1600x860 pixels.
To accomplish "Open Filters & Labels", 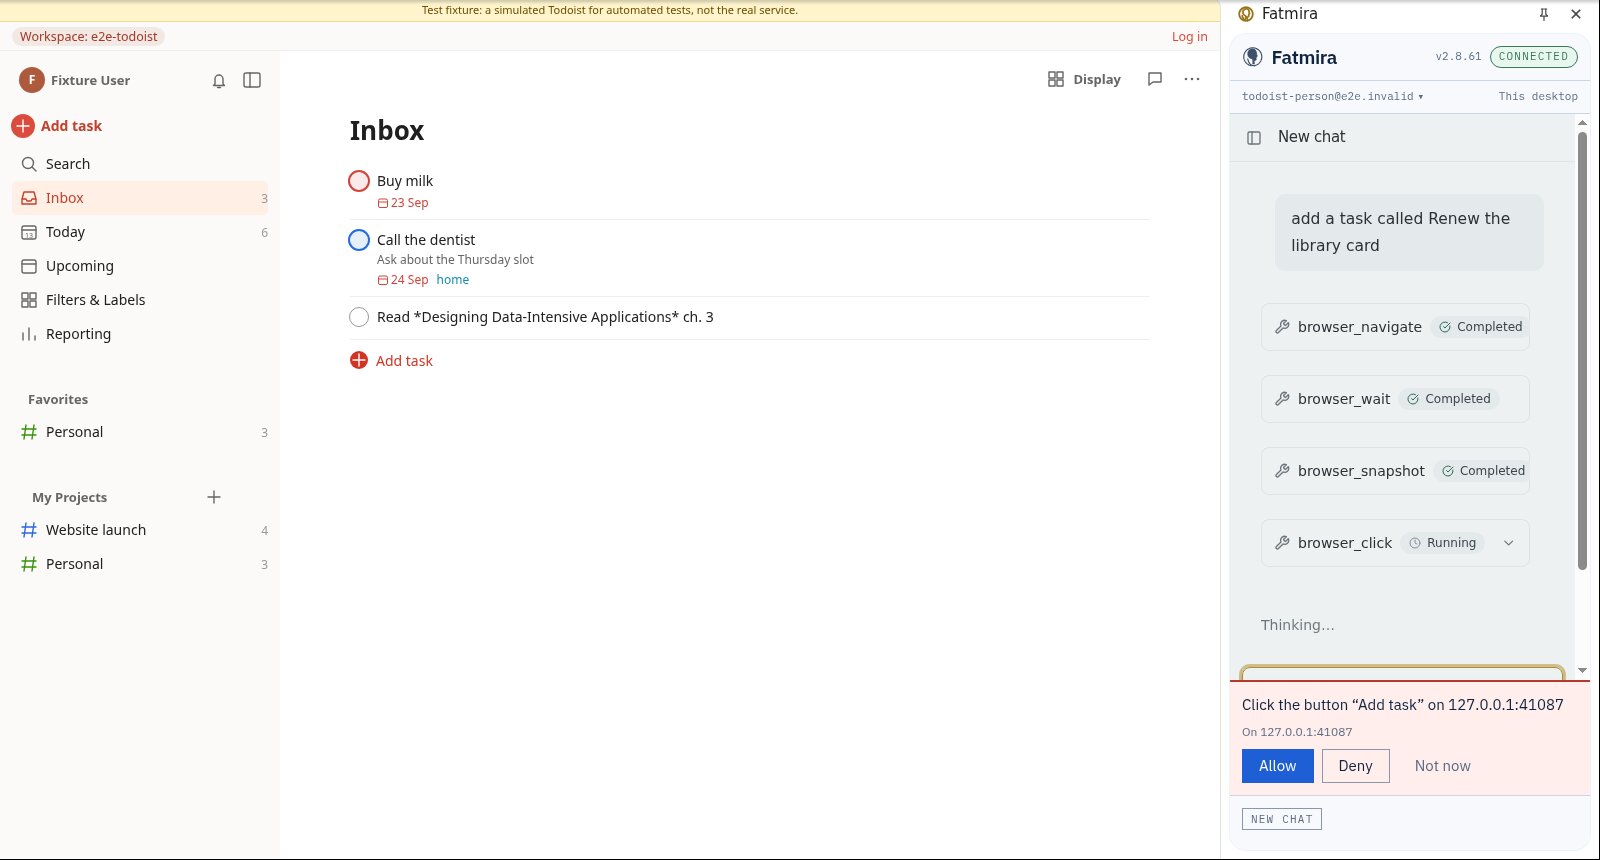I will coord(140,300).
